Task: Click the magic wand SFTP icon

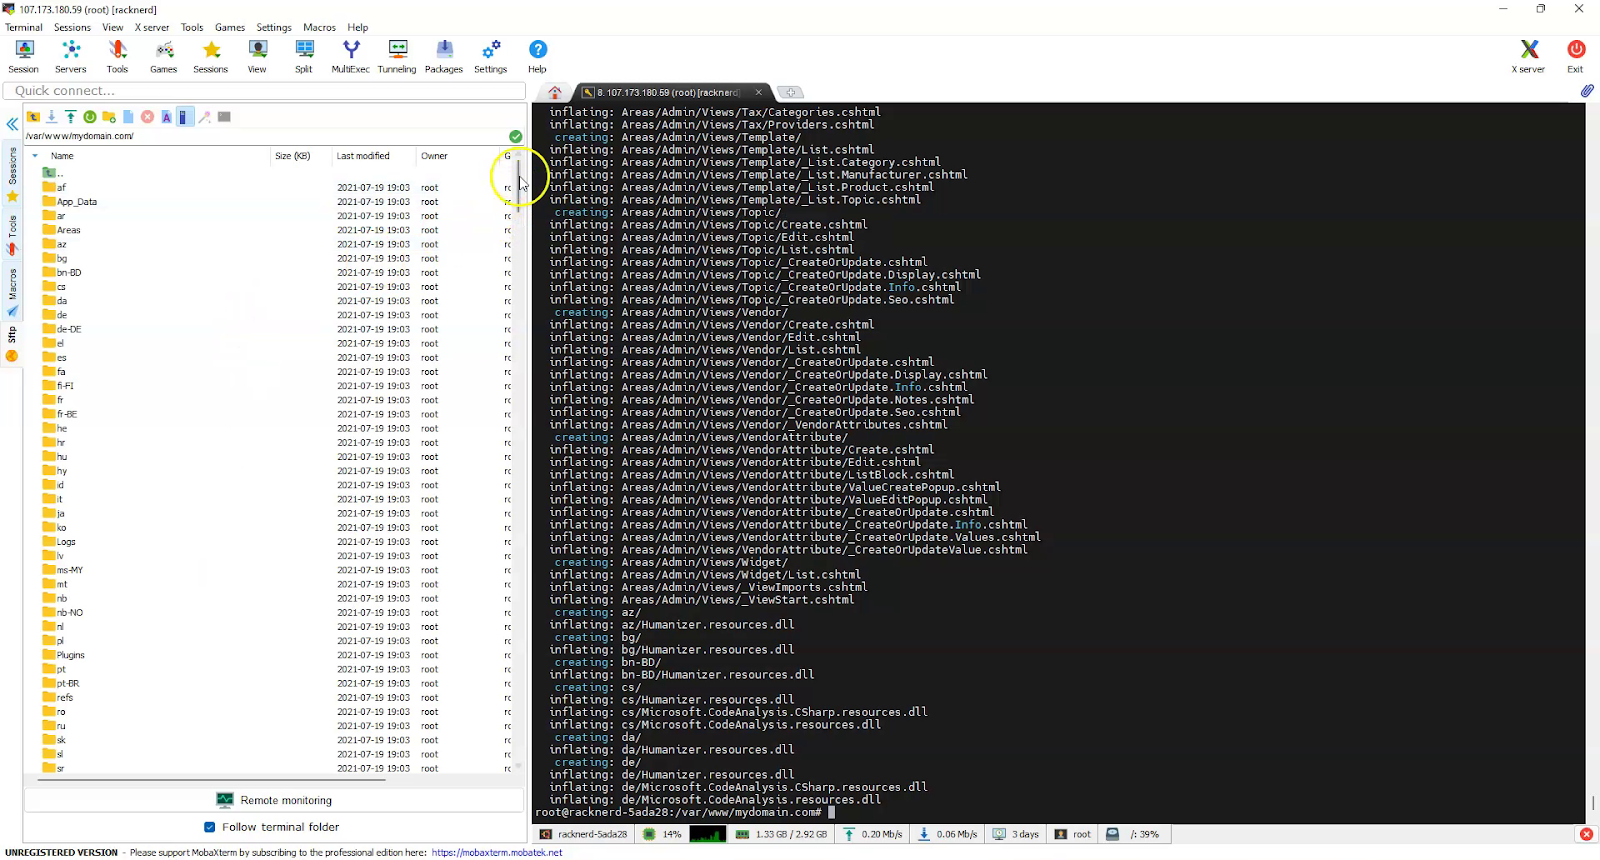Action: click(205, 117)
